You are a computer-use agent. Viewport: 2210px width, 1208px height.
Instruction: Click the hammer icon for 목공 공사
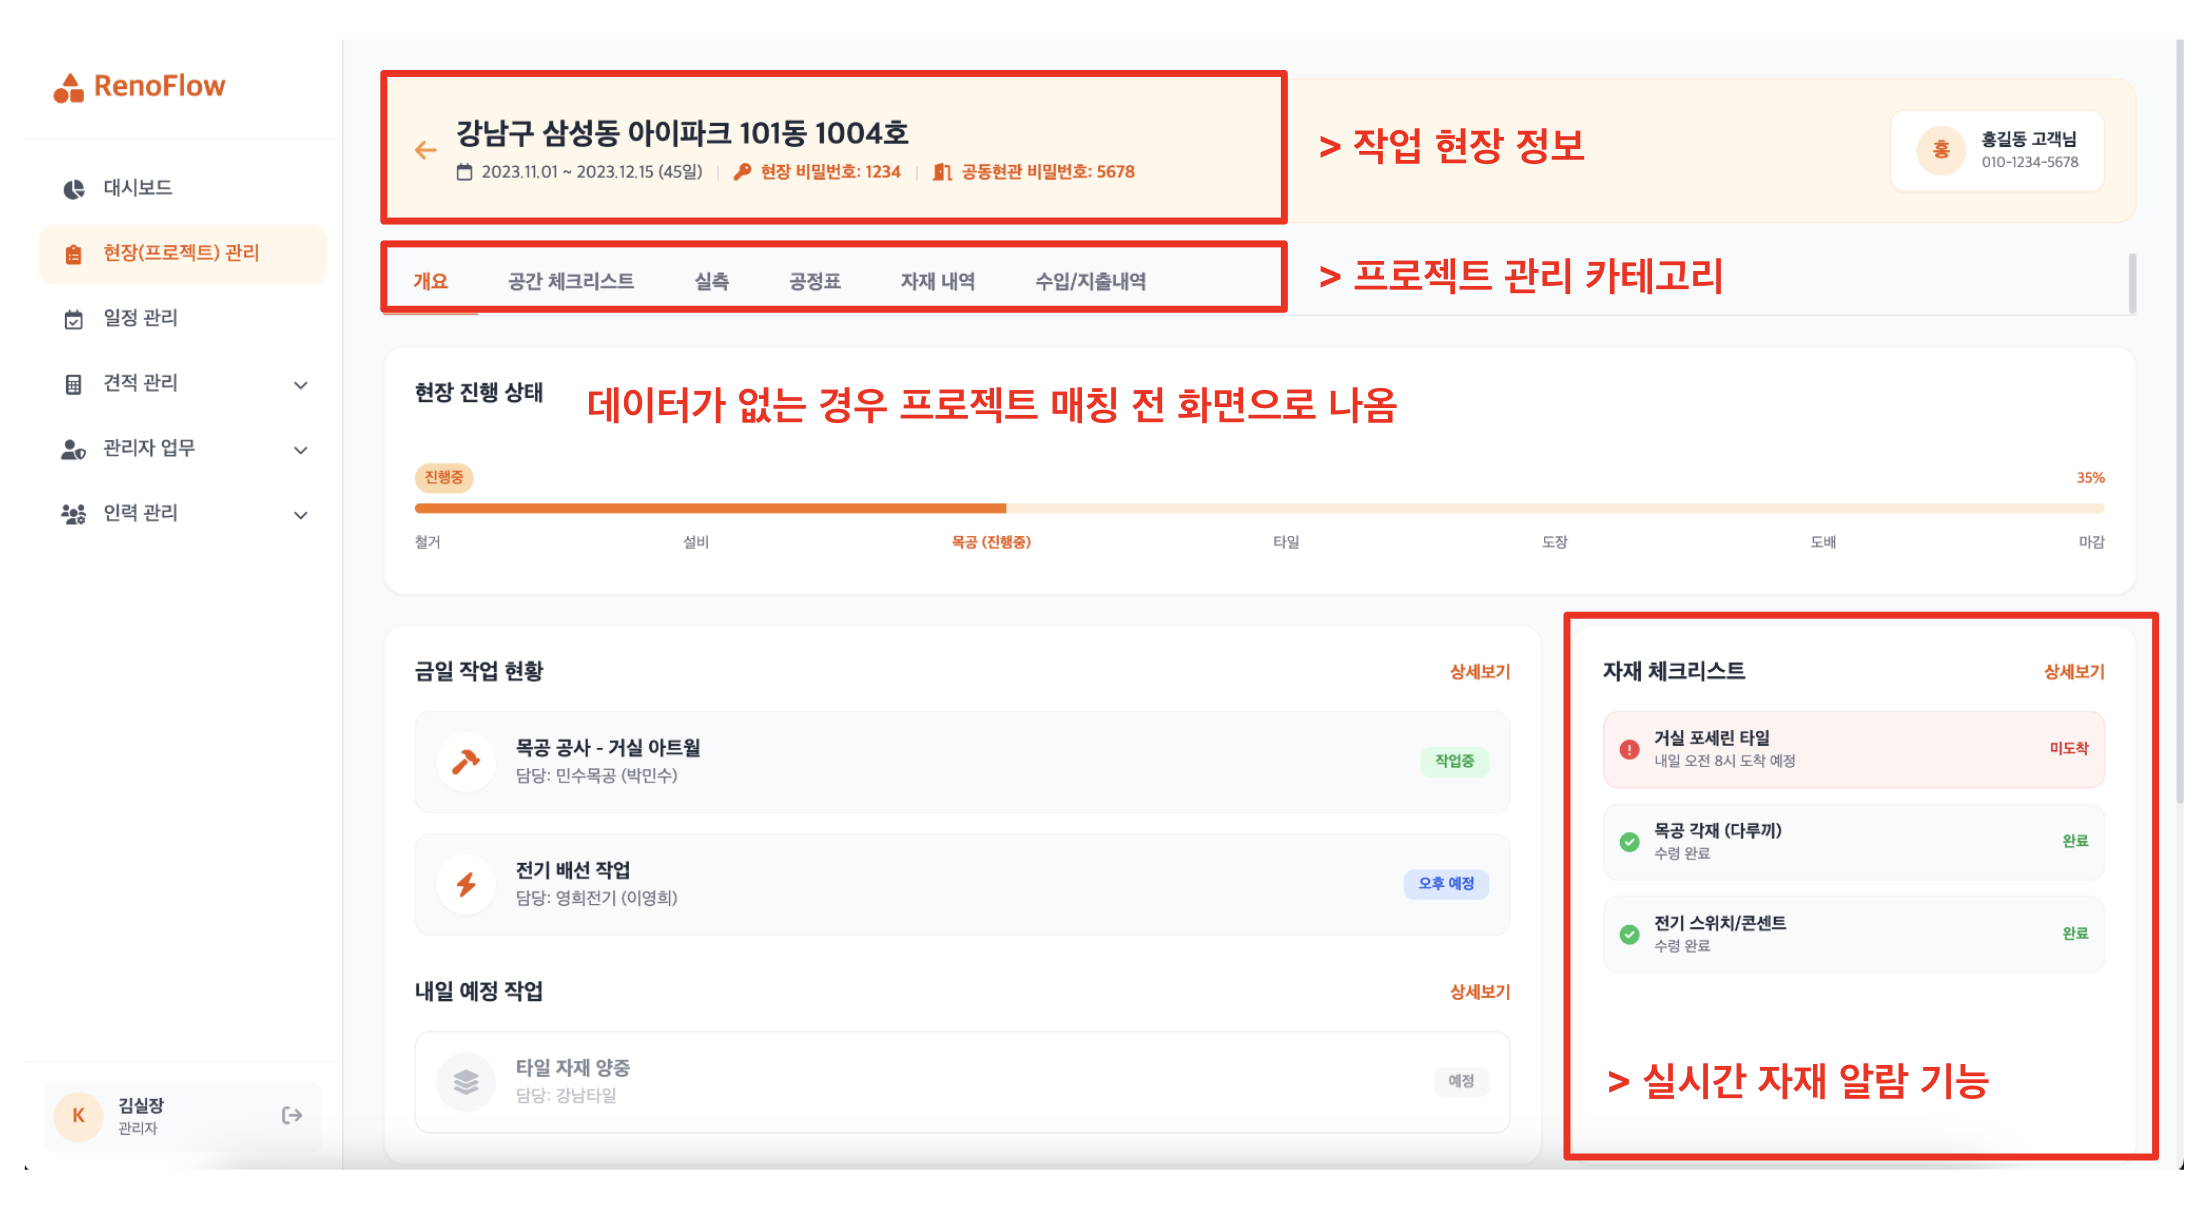coord(466,762)
